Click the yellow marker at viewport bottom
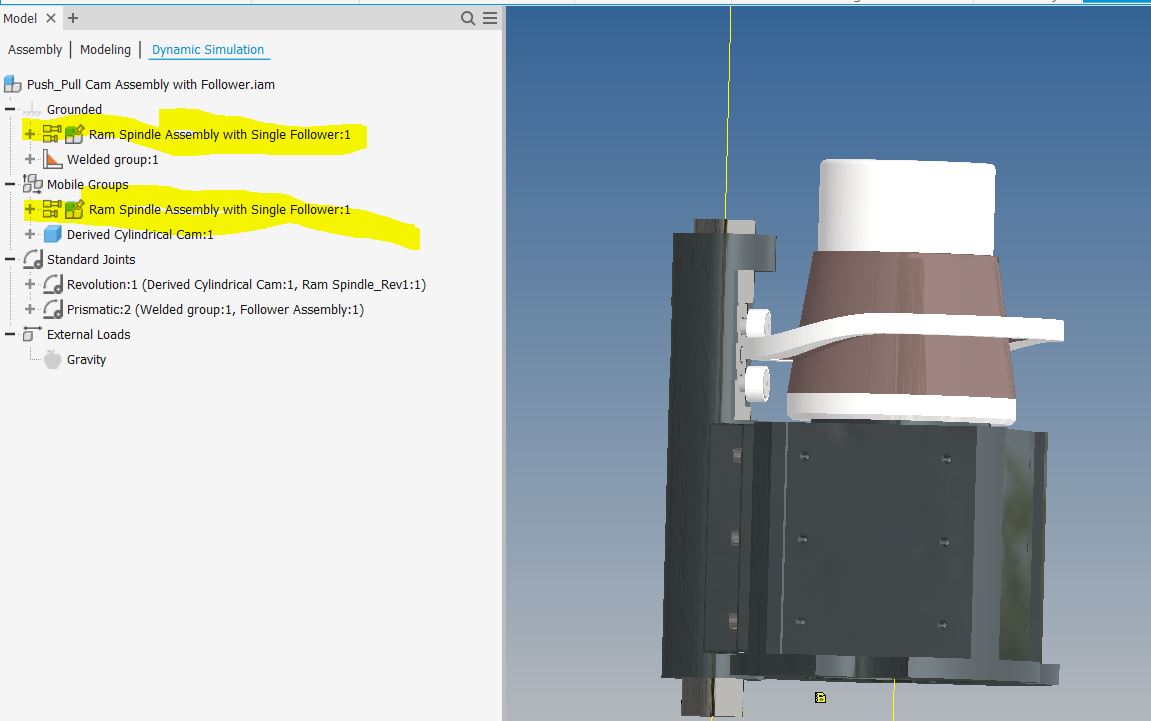Viewport: 1151px width, 721px height. click(x=821, y=697)
